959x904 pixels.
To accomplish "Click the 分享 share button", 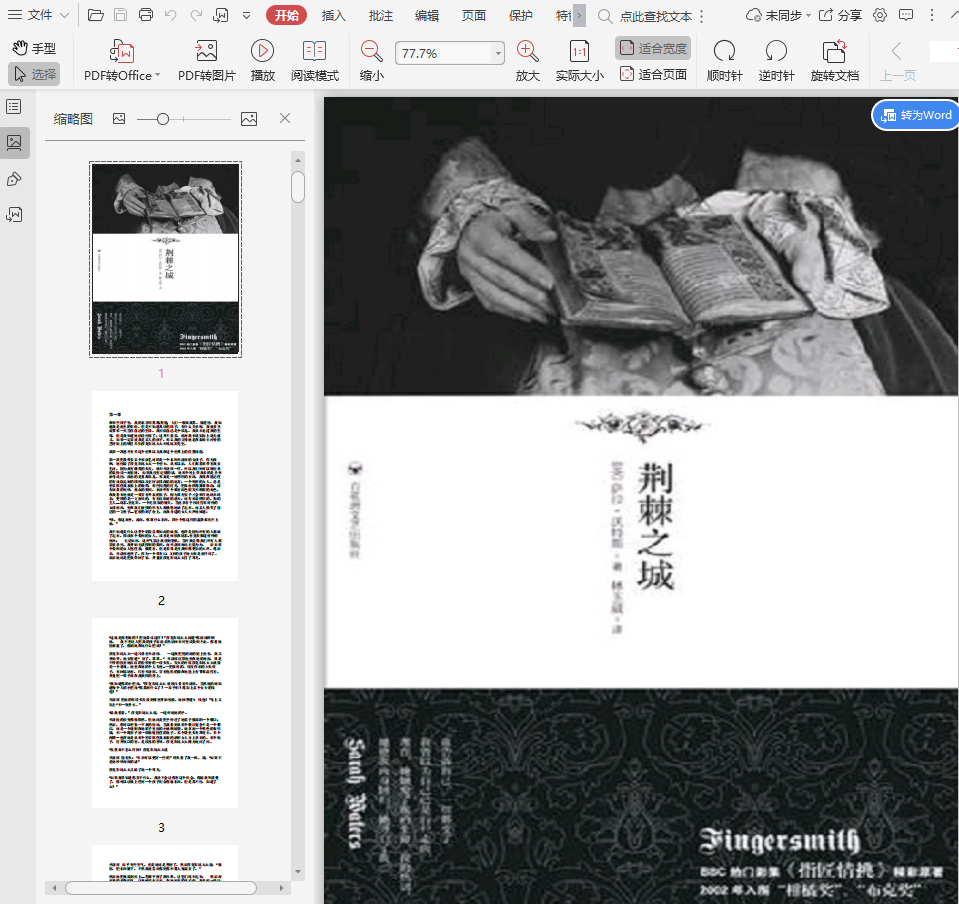I will [x=840, y=15].
